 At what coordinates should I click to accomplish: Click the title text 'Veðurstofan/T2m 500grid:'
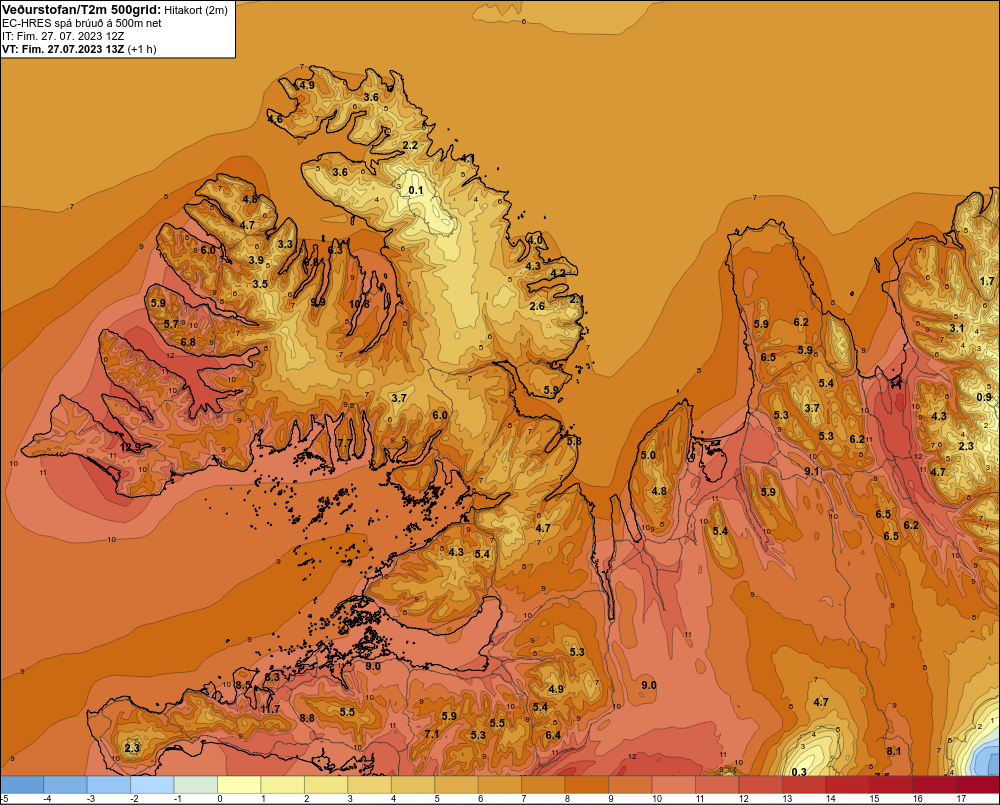click(x=82, y=10)
